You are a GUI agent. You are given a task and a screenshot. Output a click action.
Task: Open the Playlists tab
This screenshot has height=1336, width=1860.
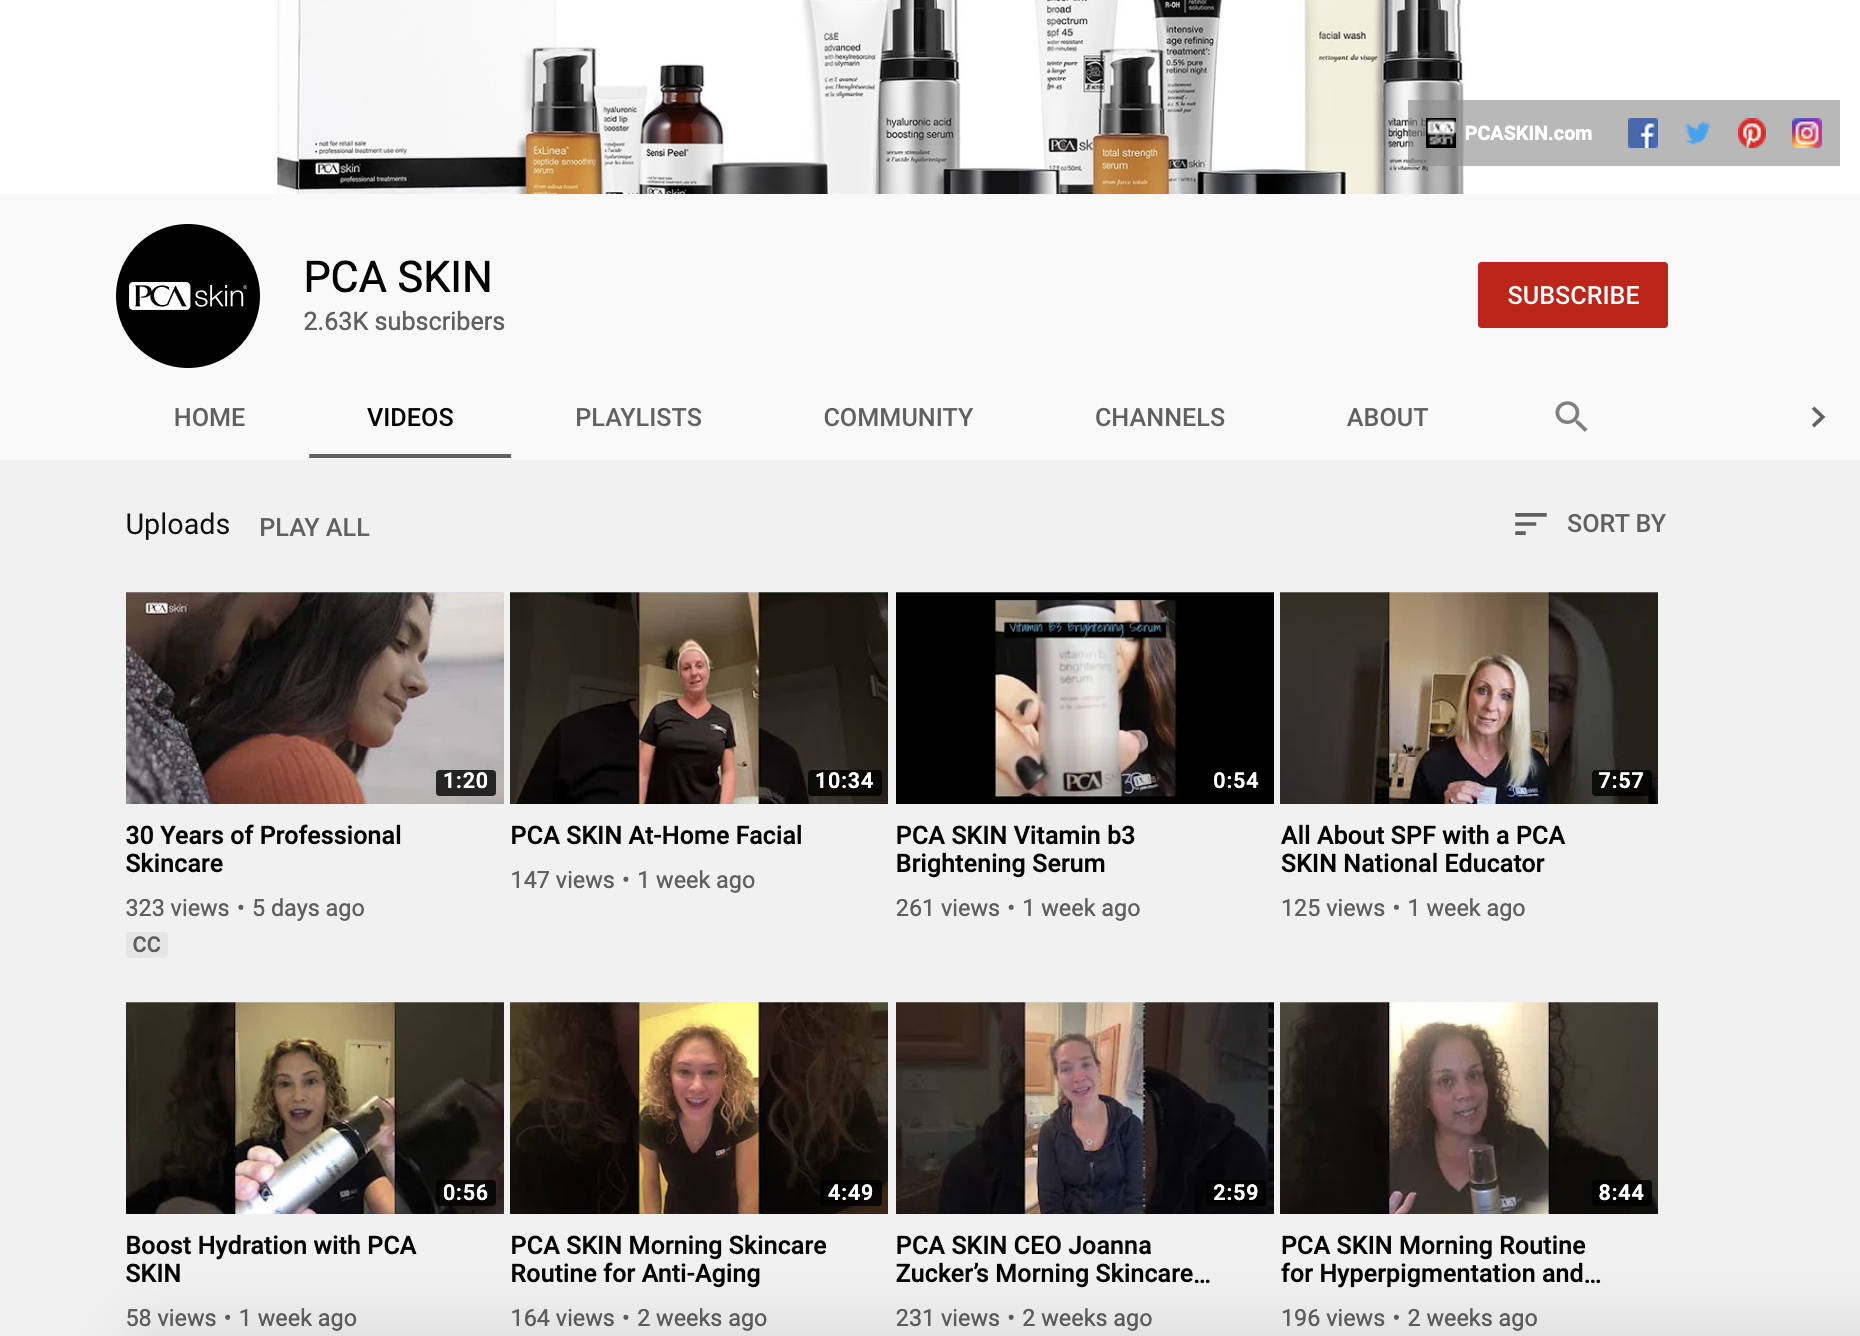point(638,417)
